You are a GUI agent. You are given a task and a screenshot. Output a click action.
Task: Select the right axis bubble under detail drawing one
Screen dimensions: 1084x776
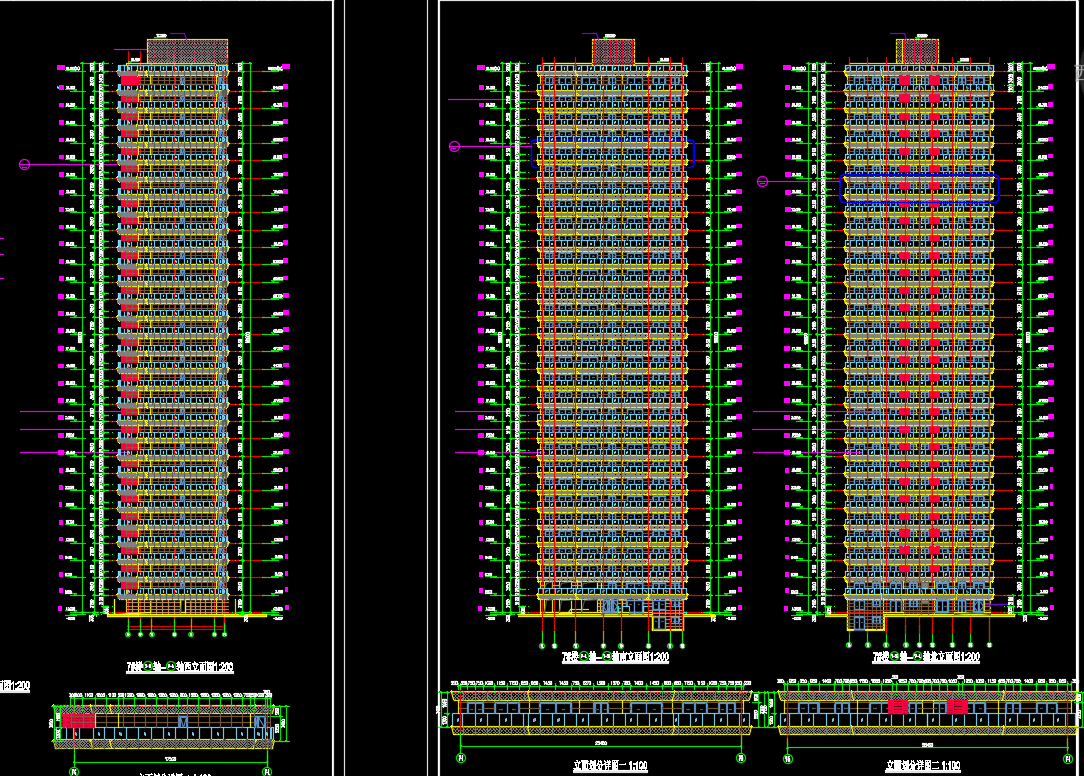pos(740,758)
